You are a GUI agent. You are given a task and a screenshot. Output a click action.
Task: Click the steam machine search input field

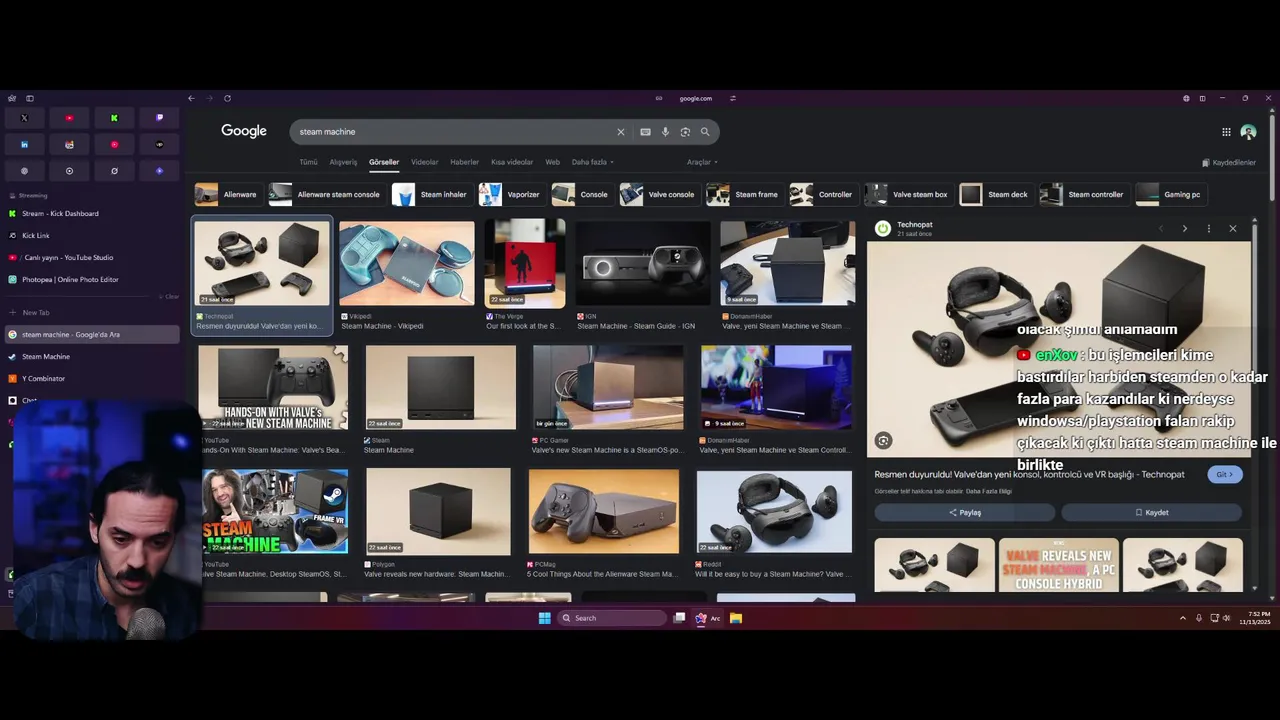point(455,132)
